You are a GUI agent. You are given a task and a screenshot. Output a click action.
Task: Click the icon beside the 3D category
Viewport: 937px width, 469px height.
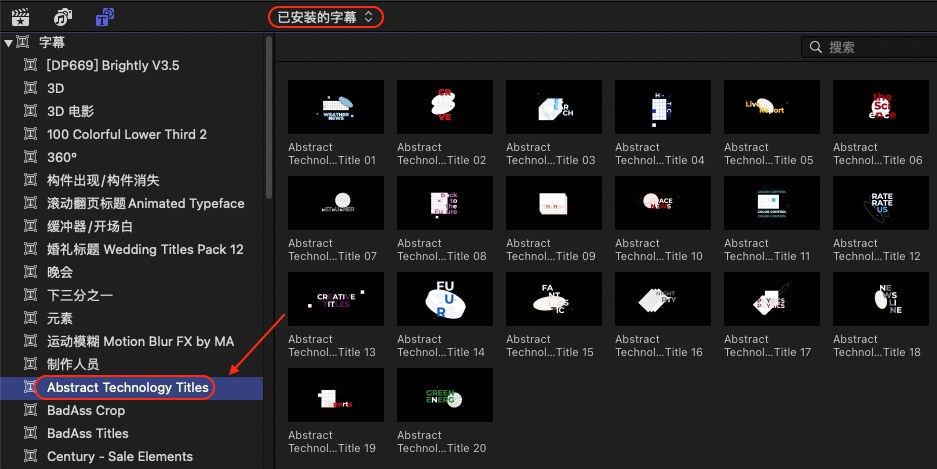pyautogui.click(x=30, y=88)
